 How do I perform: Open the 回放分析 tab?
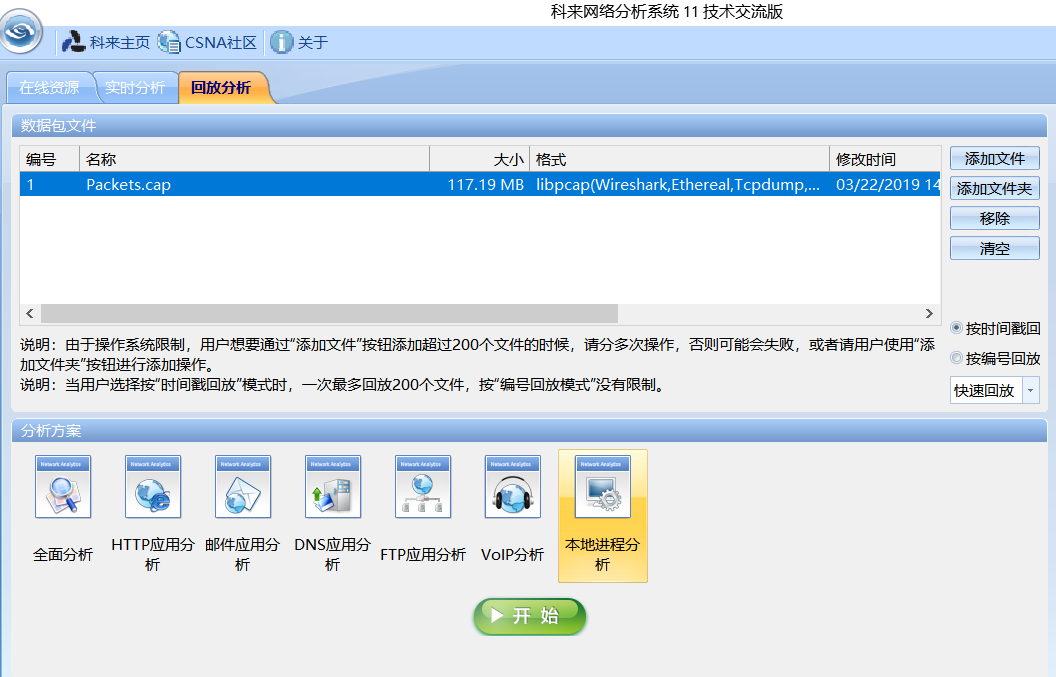221,88
